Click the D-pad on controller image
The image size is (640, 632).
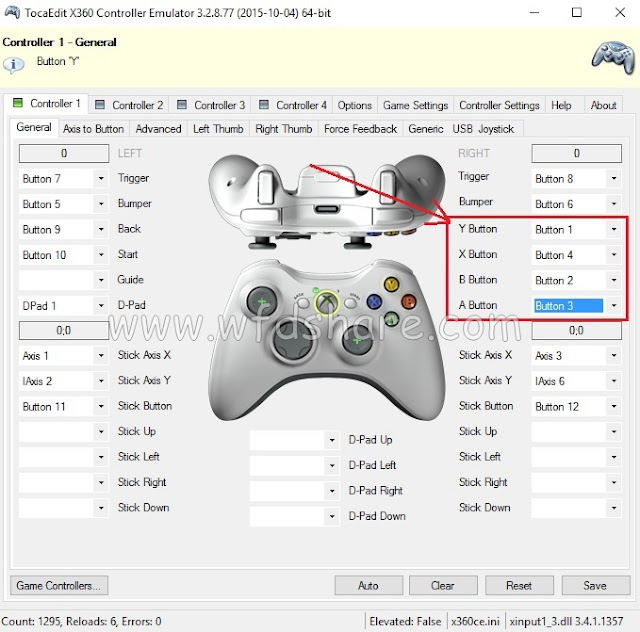pos(293,342)
